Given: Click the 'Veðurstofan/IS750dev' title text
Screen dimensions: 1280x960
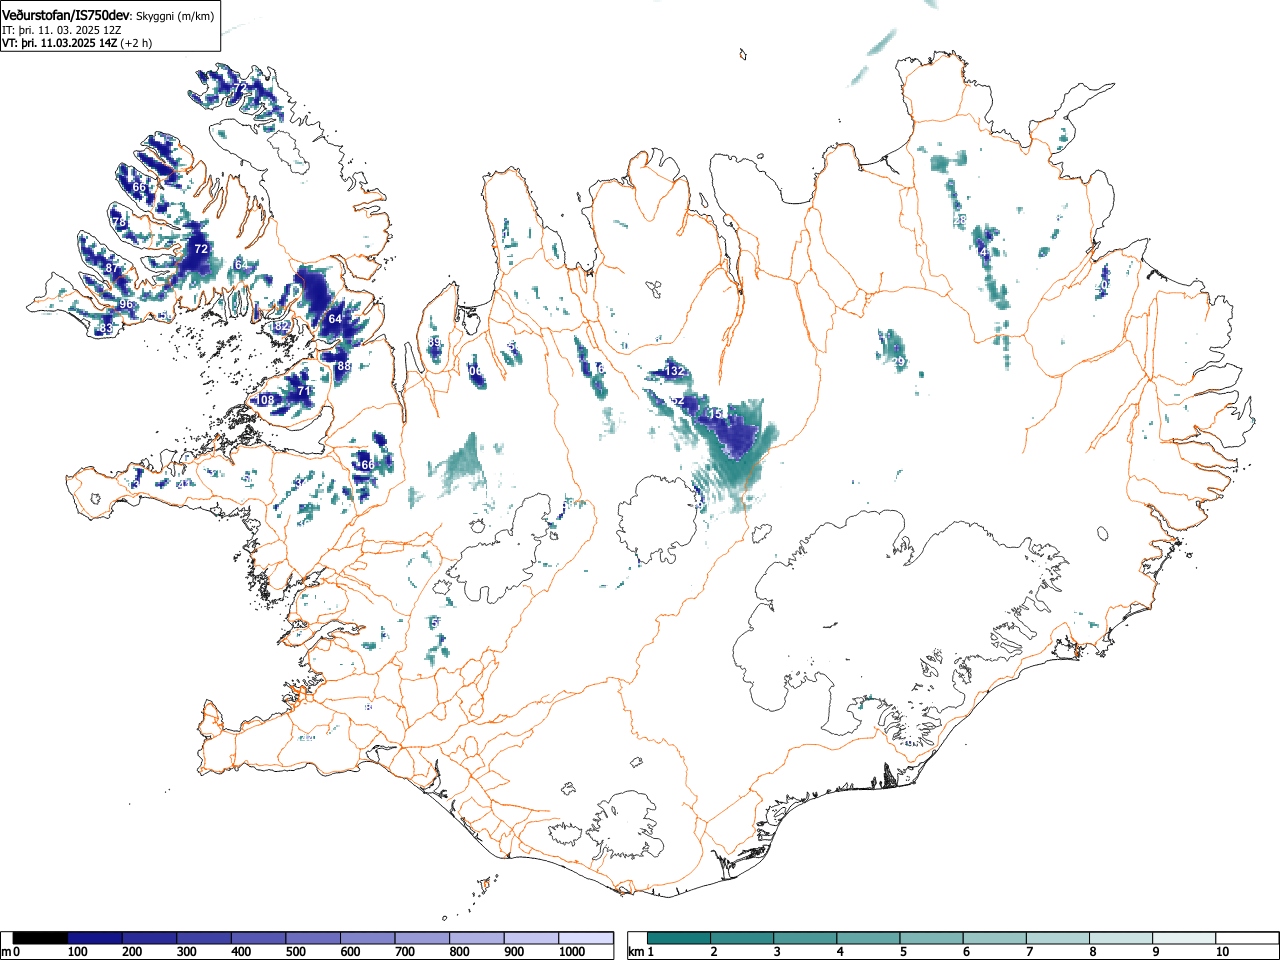Looking at the screenshot, I should click(x=66, y=15).
